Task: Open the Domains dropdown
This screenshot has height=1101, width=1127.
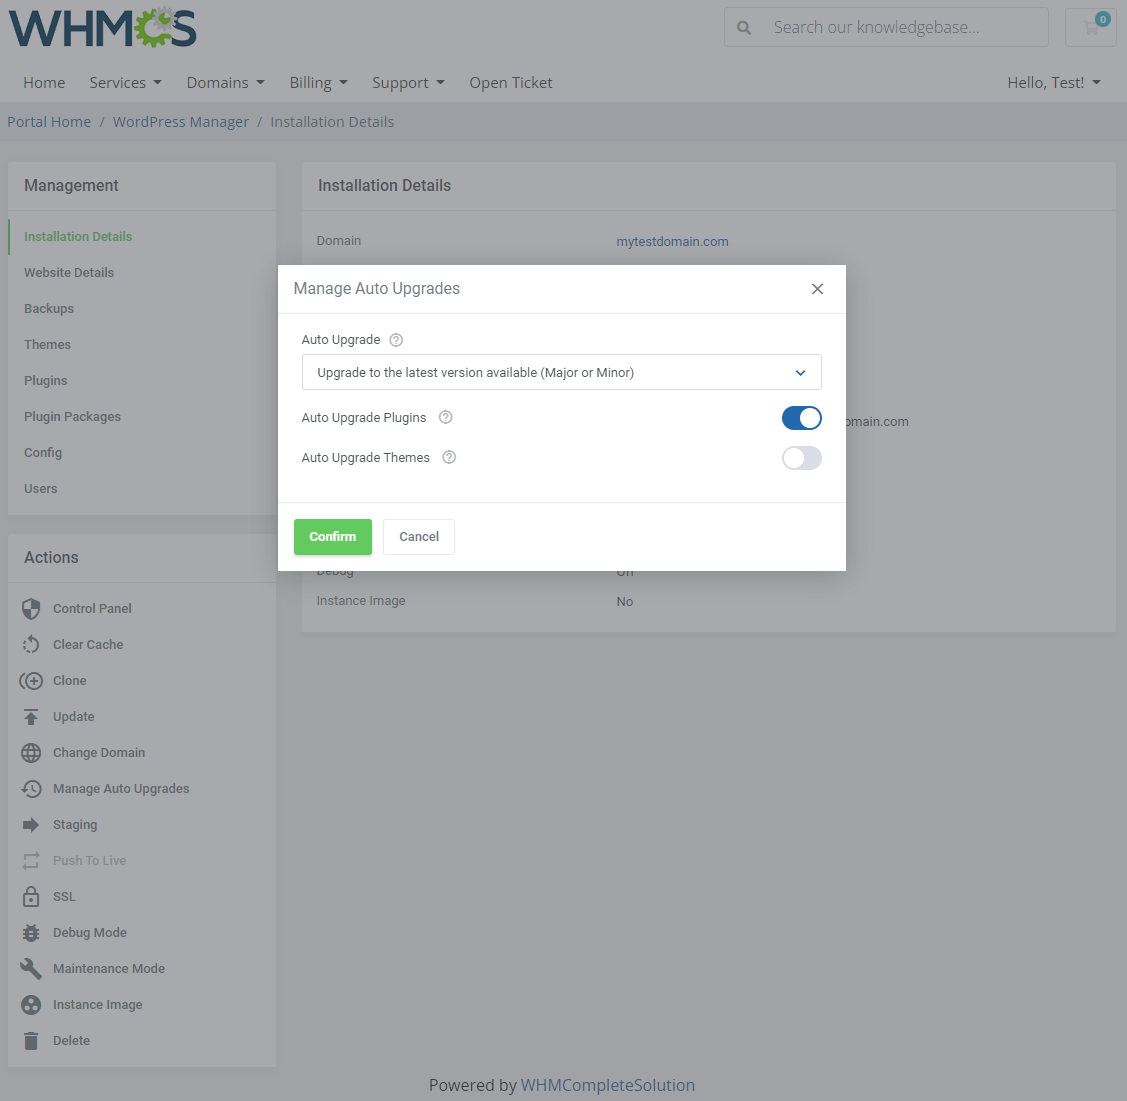Action: pos(225,82)
